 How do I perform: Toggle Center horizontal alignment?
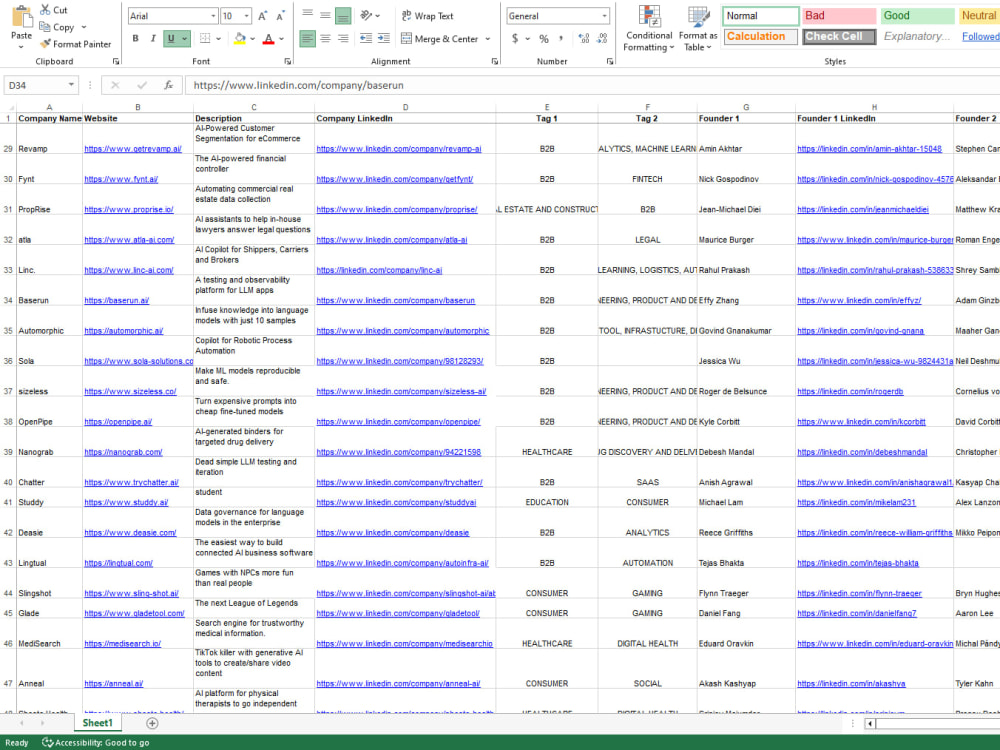pos(325,39)
